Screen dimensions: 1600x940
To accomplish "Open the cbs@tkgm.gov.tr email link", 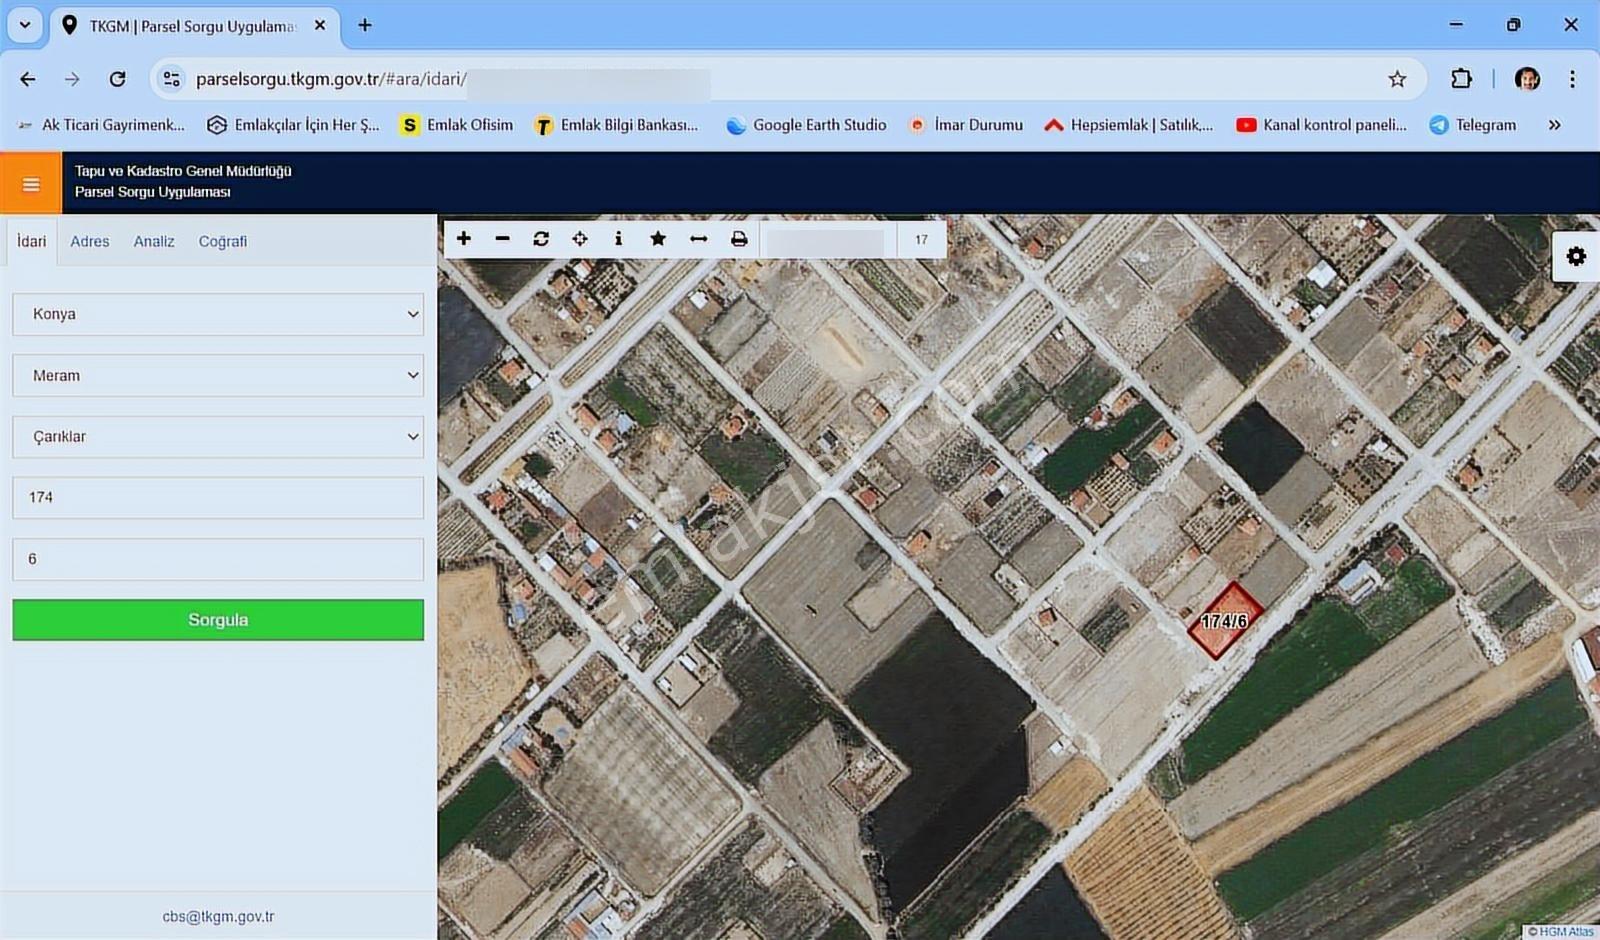I will tap(218, 916).
